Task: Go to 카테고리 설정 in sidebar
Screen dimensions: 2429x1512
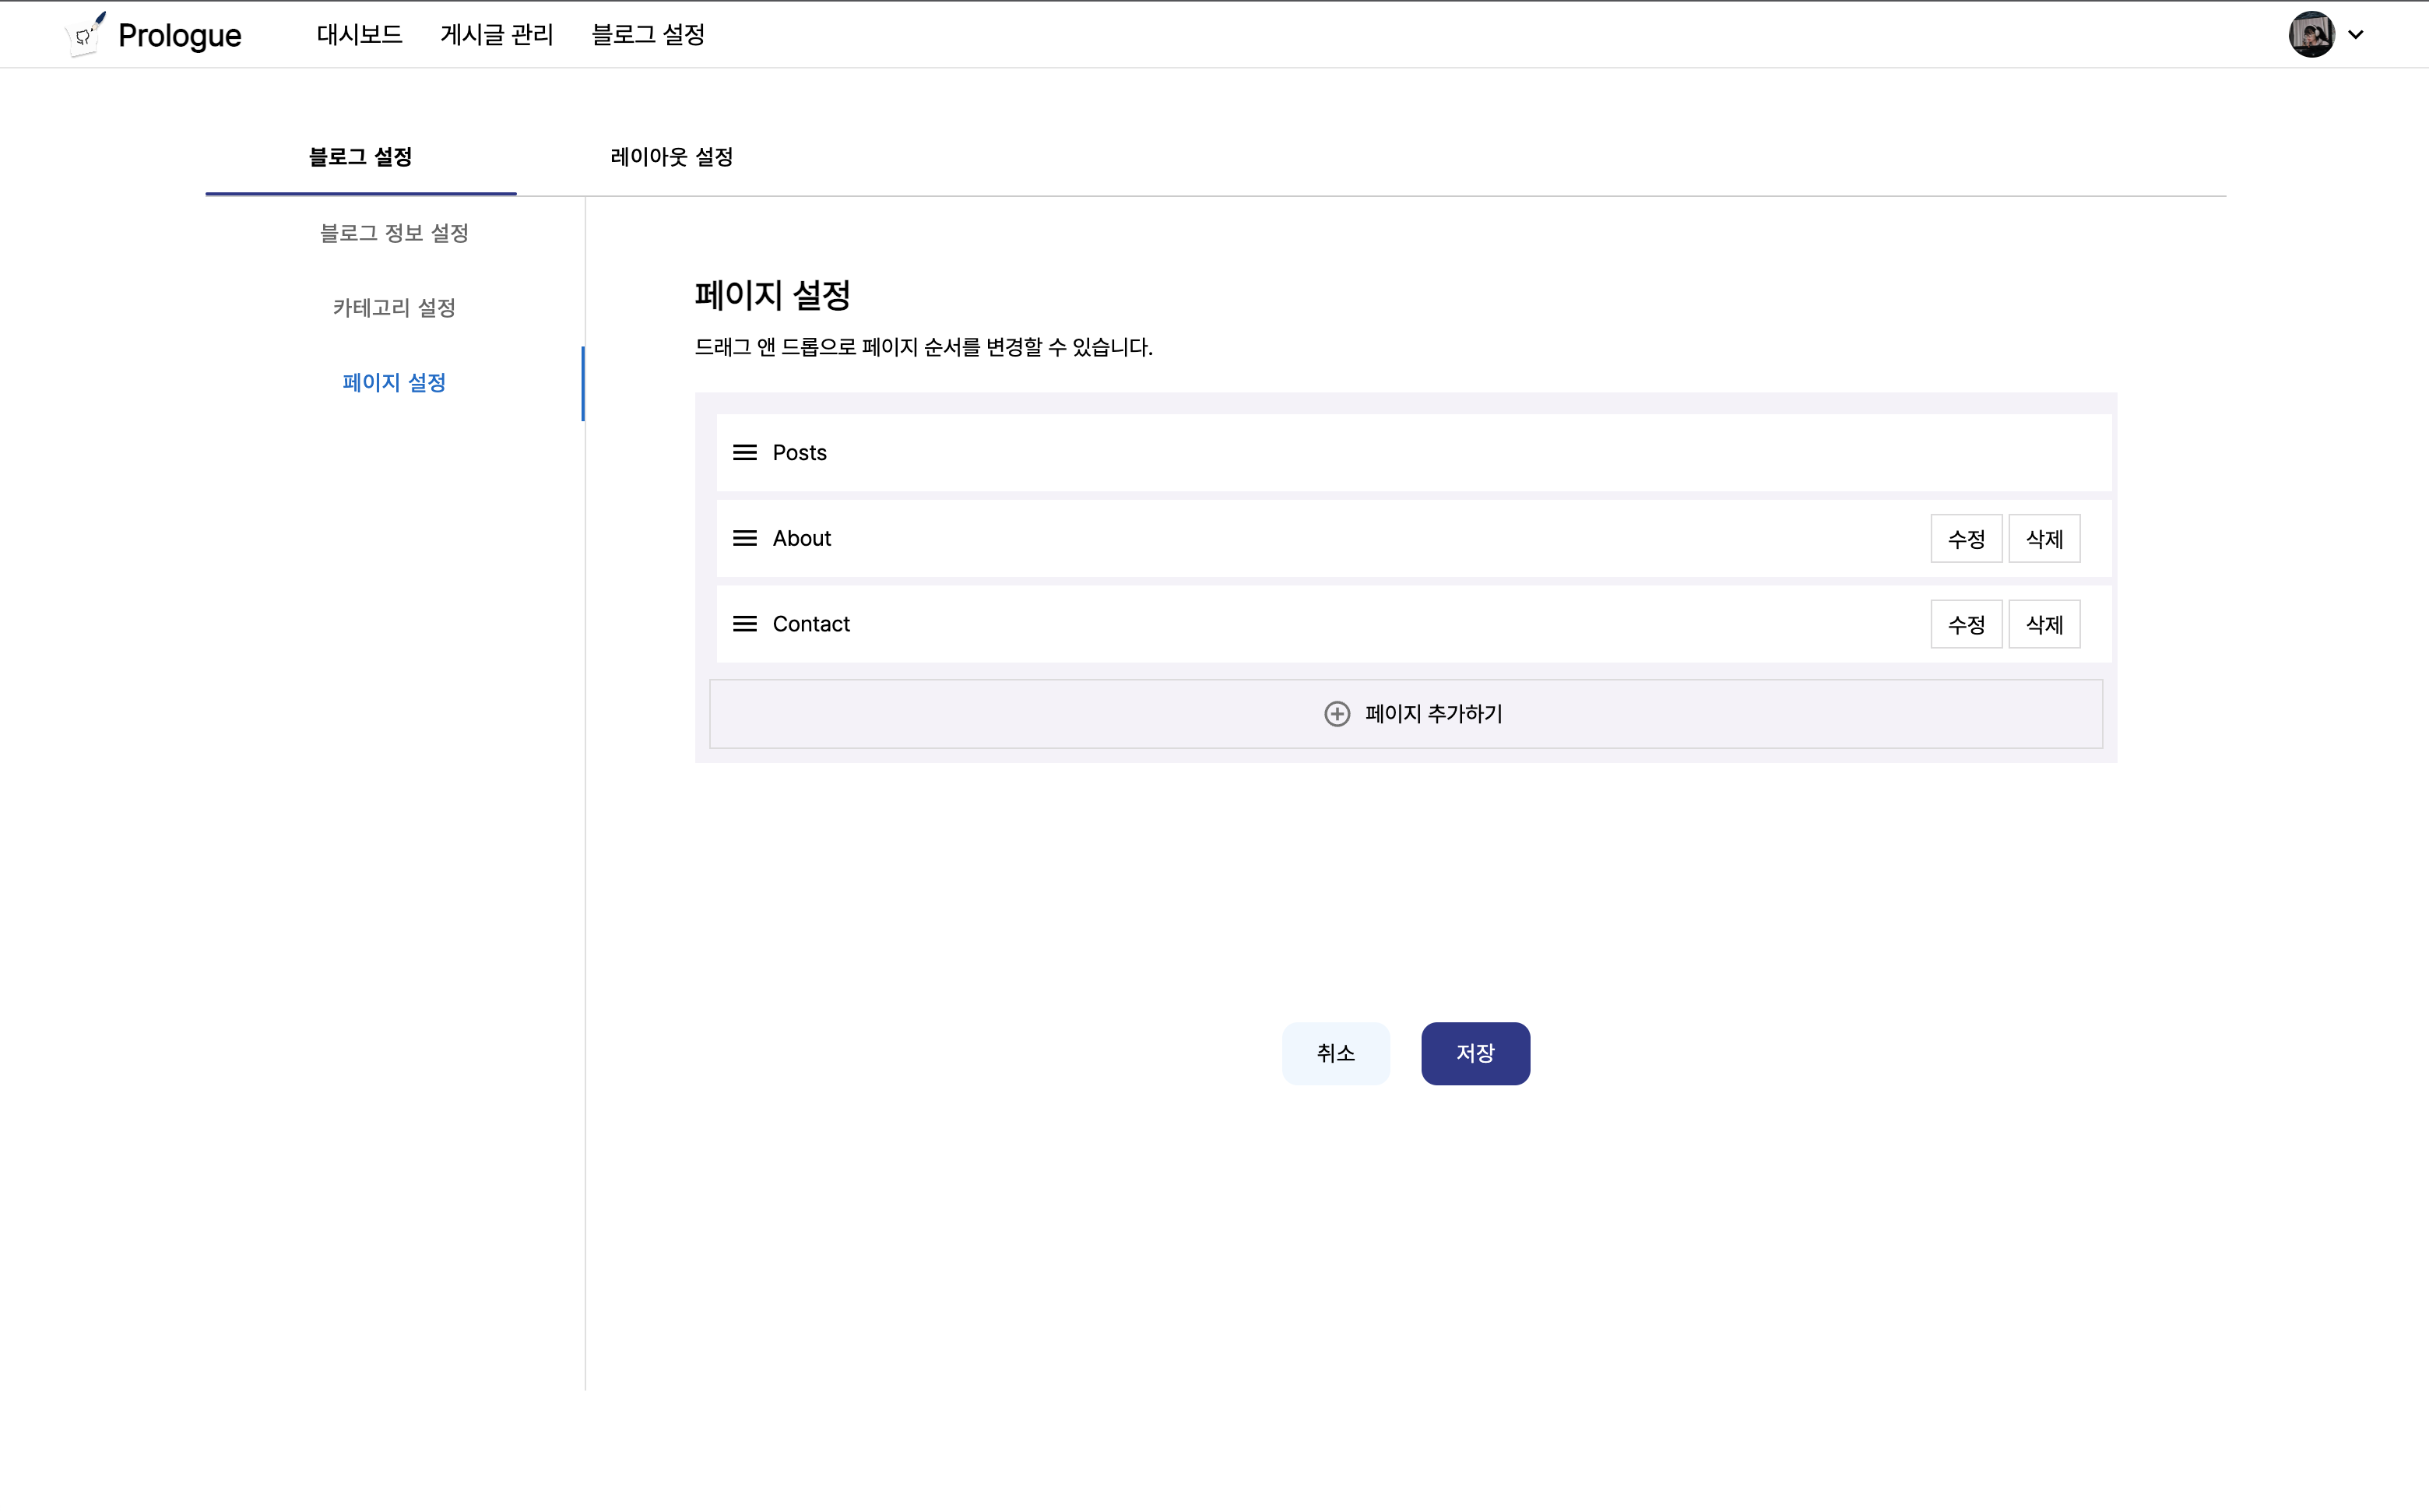Action: point(394,308)
